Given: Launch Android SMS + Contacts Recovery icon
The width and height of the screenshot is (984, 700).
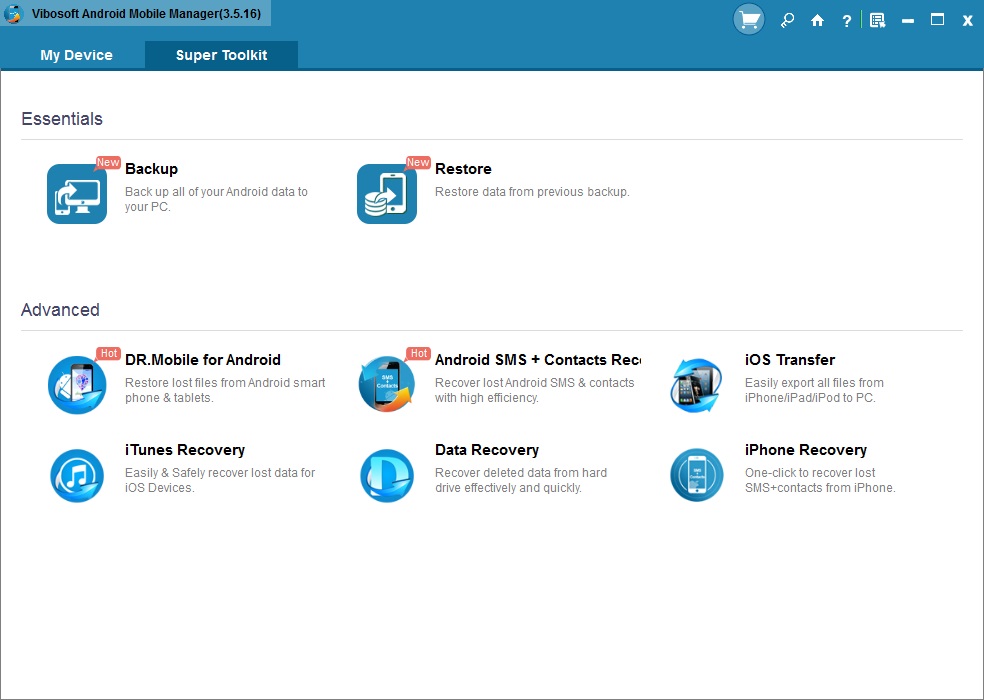Looking at the screenshot, I should [x=387, y=385].
